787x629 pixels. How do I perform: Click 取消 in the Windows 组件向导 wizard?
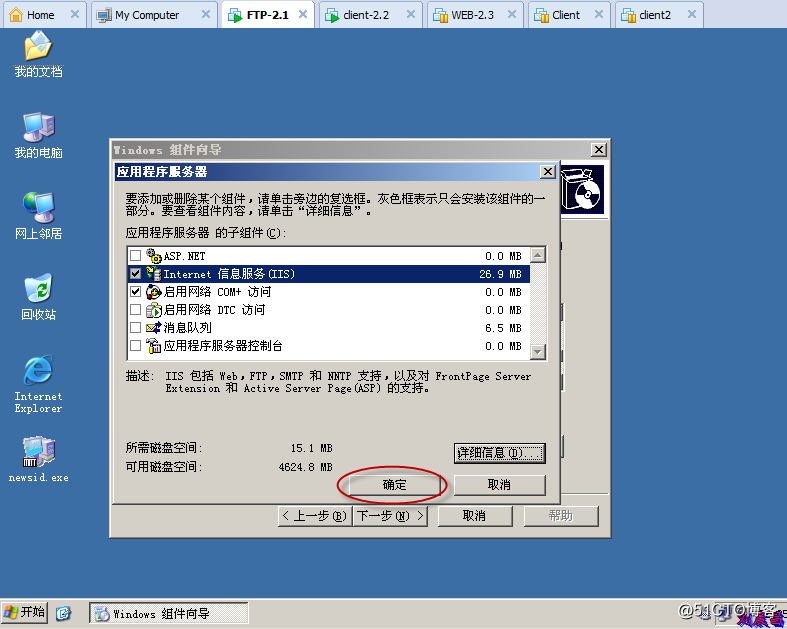pos(475,516)
